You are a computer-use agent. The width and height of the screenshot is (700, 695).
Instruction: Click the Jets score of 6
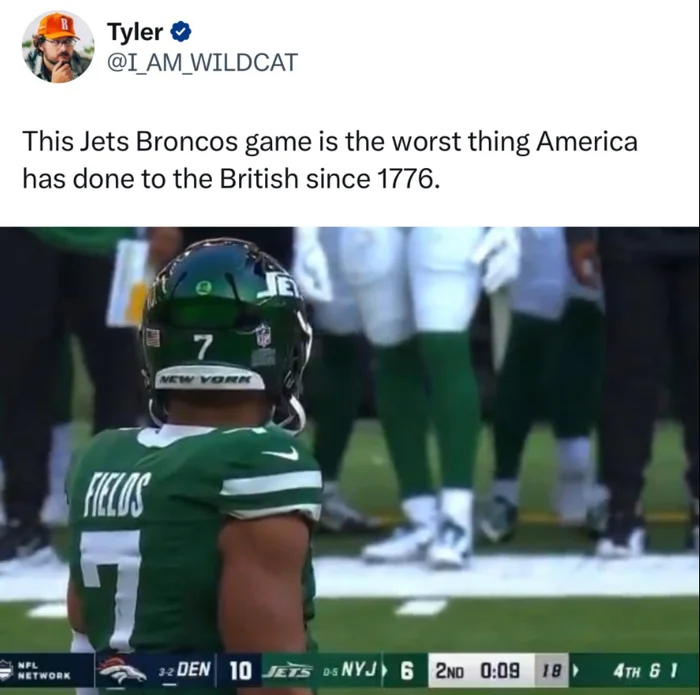pos(407,670)
